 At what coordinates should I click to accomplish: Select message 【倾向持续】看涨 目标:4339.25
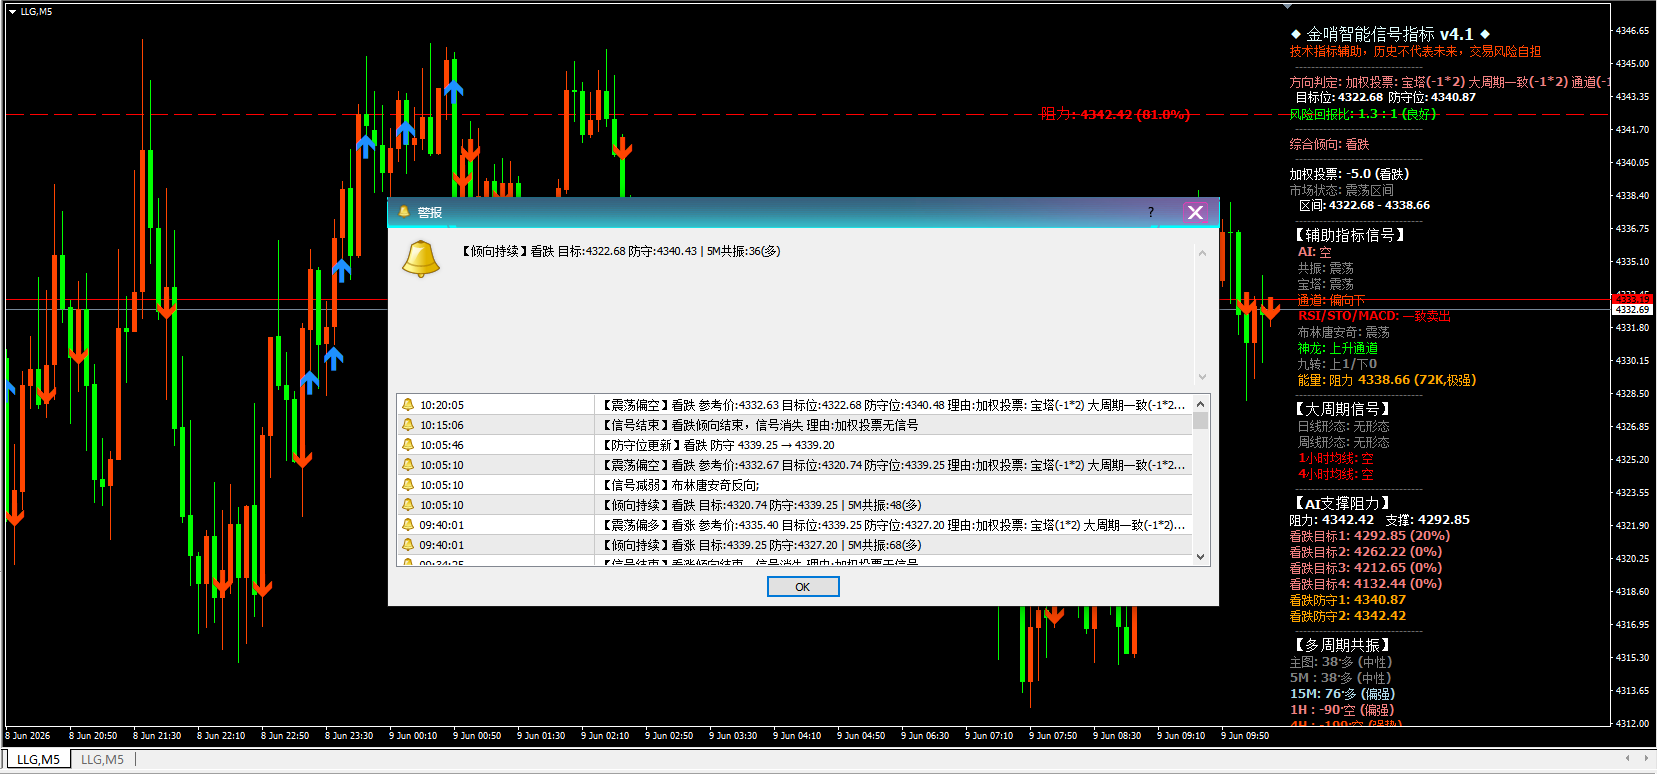coord(761,545)
